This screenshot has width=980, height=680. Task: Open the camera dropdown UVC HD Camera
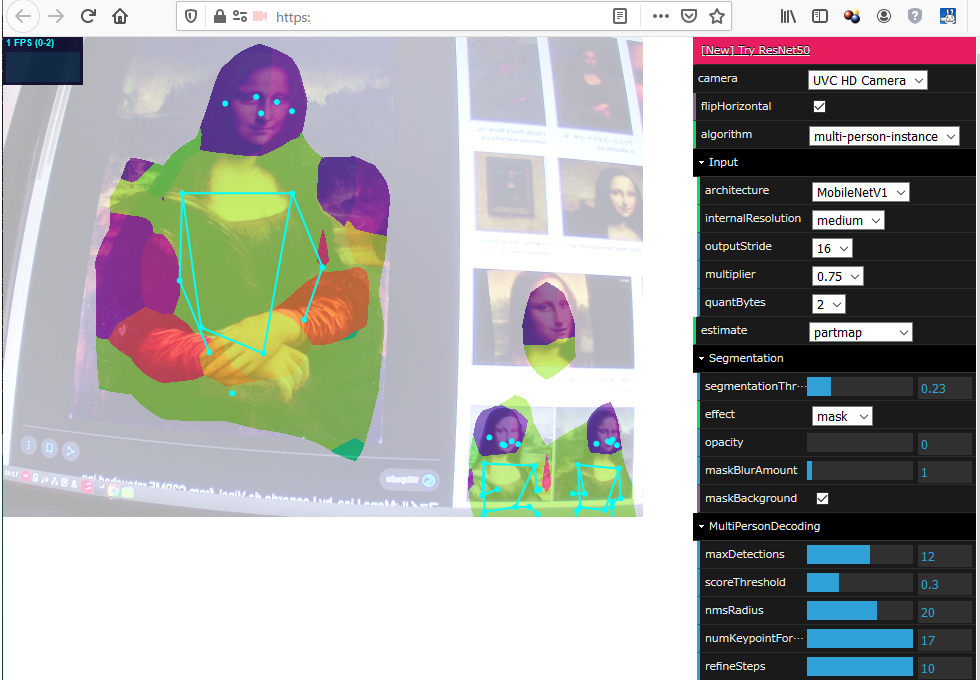(868, 81)
